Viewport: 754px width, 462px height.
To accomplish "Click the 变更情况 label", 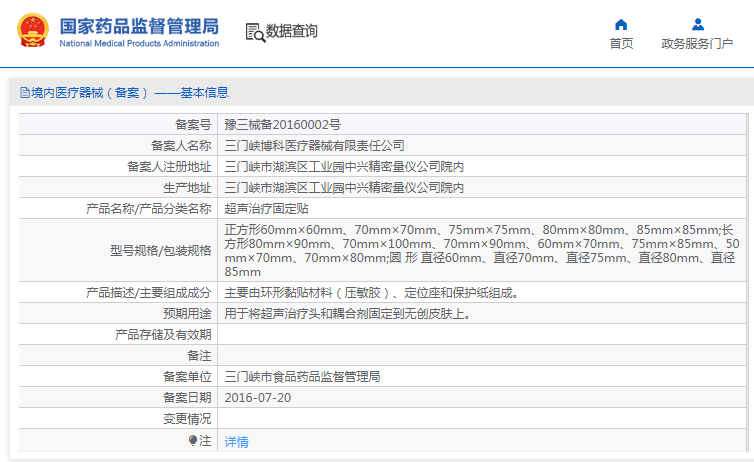I will 187,419.
